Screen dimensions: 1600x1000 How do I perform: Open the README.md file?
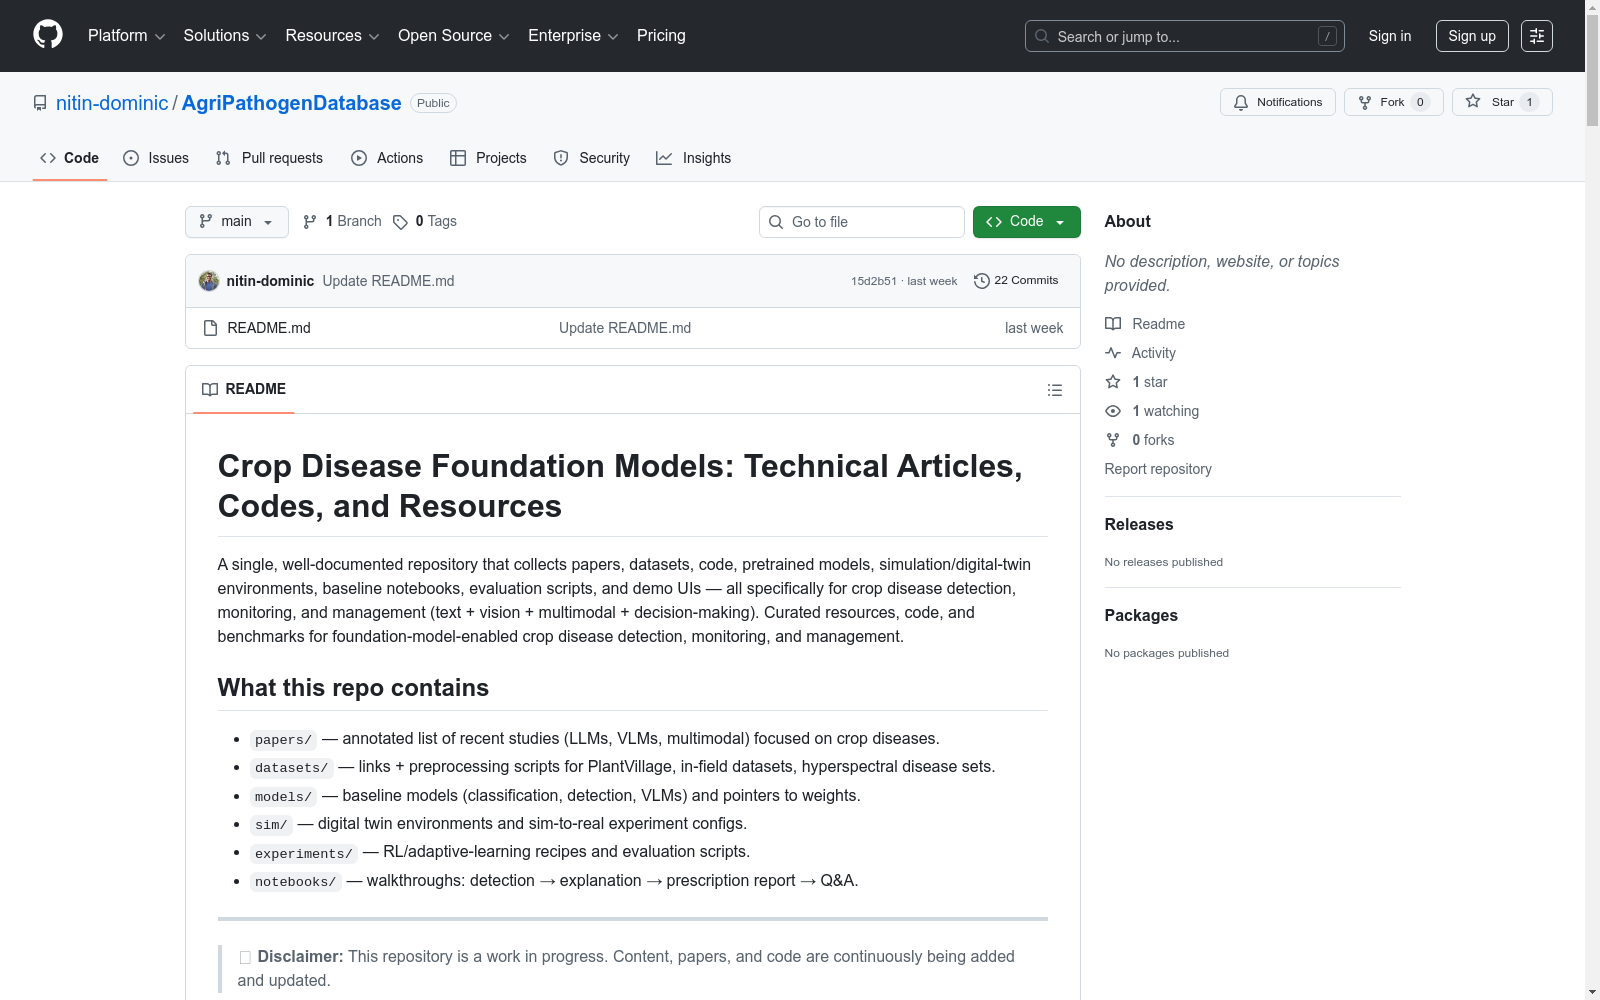pos(269,328)
